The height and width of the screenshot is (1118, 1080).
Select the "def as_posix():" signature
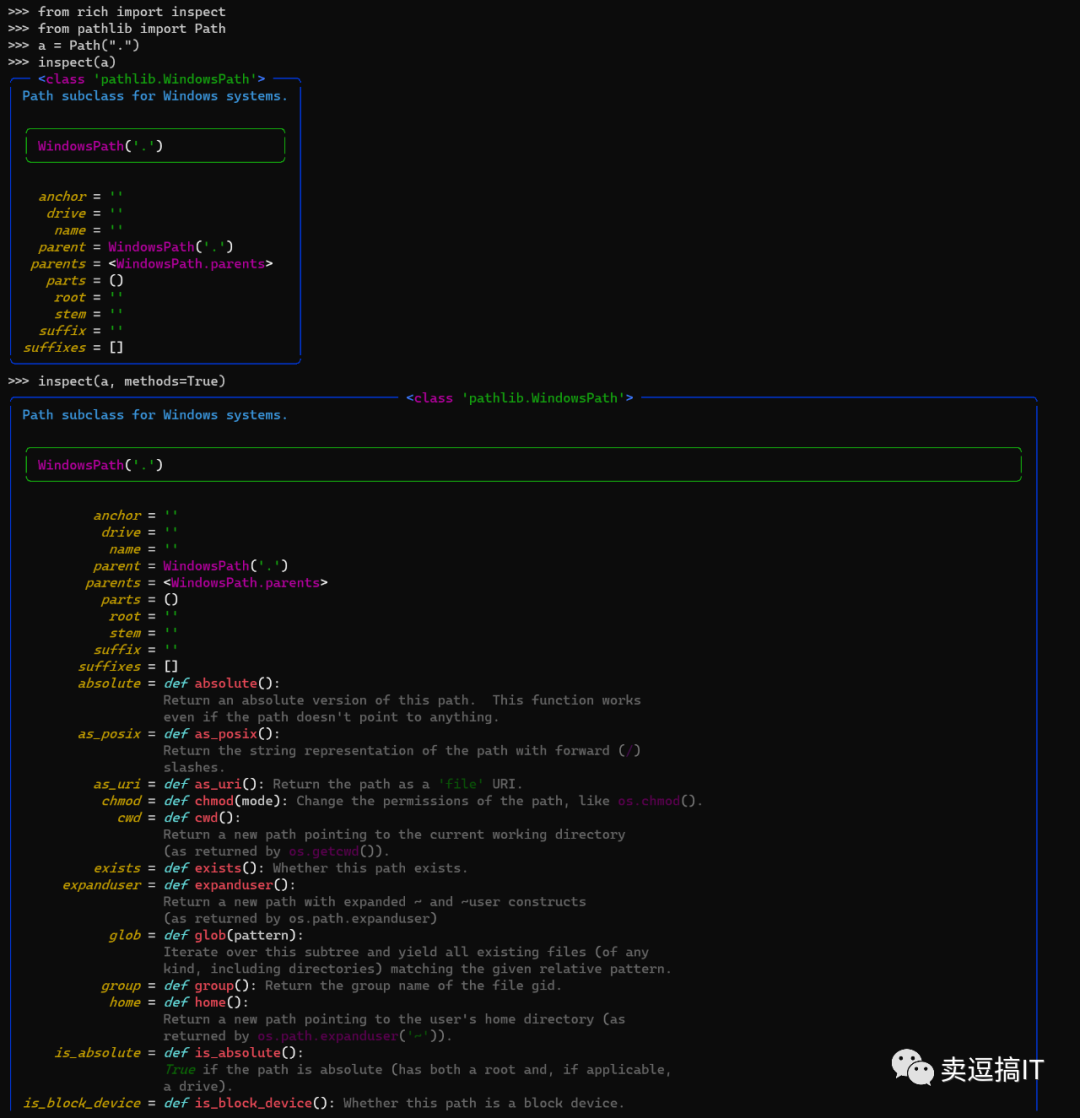[x=222, y=734]
